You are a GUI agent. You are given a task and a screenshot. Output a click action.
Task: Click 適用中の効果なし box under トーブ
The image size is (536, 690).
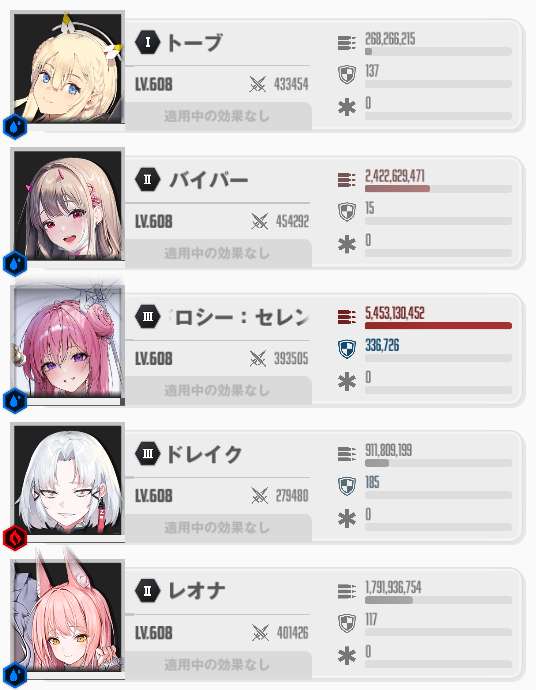[218, 116]
